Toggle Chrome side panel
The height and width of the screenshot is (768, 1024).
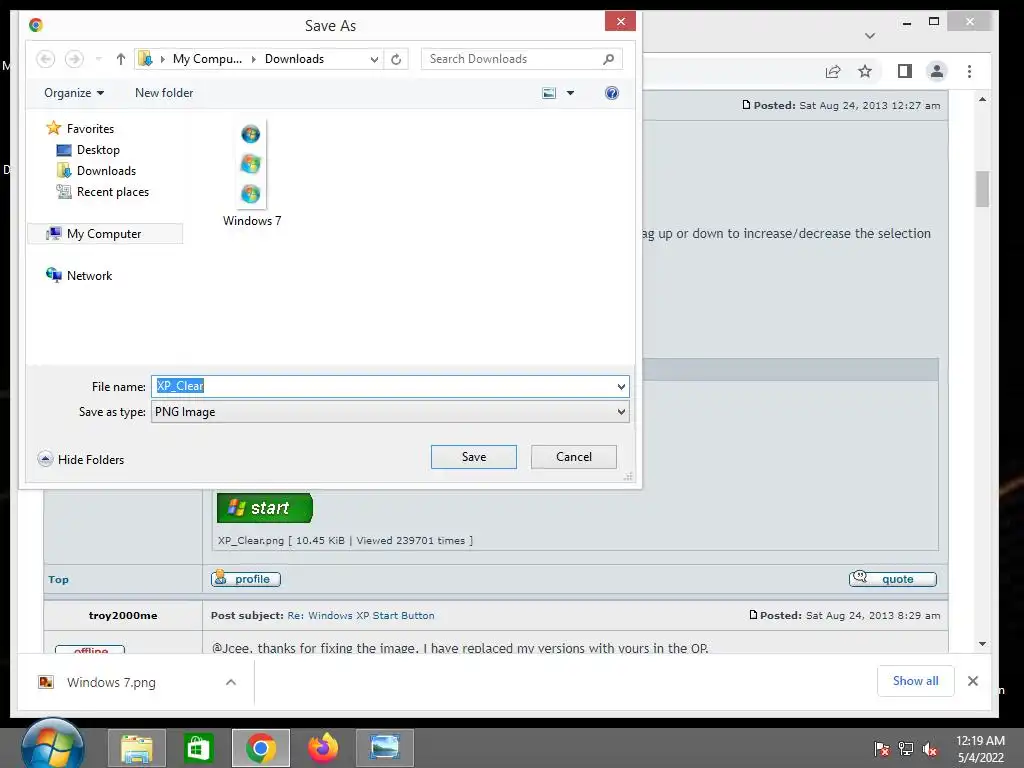(x=904, y=71)
